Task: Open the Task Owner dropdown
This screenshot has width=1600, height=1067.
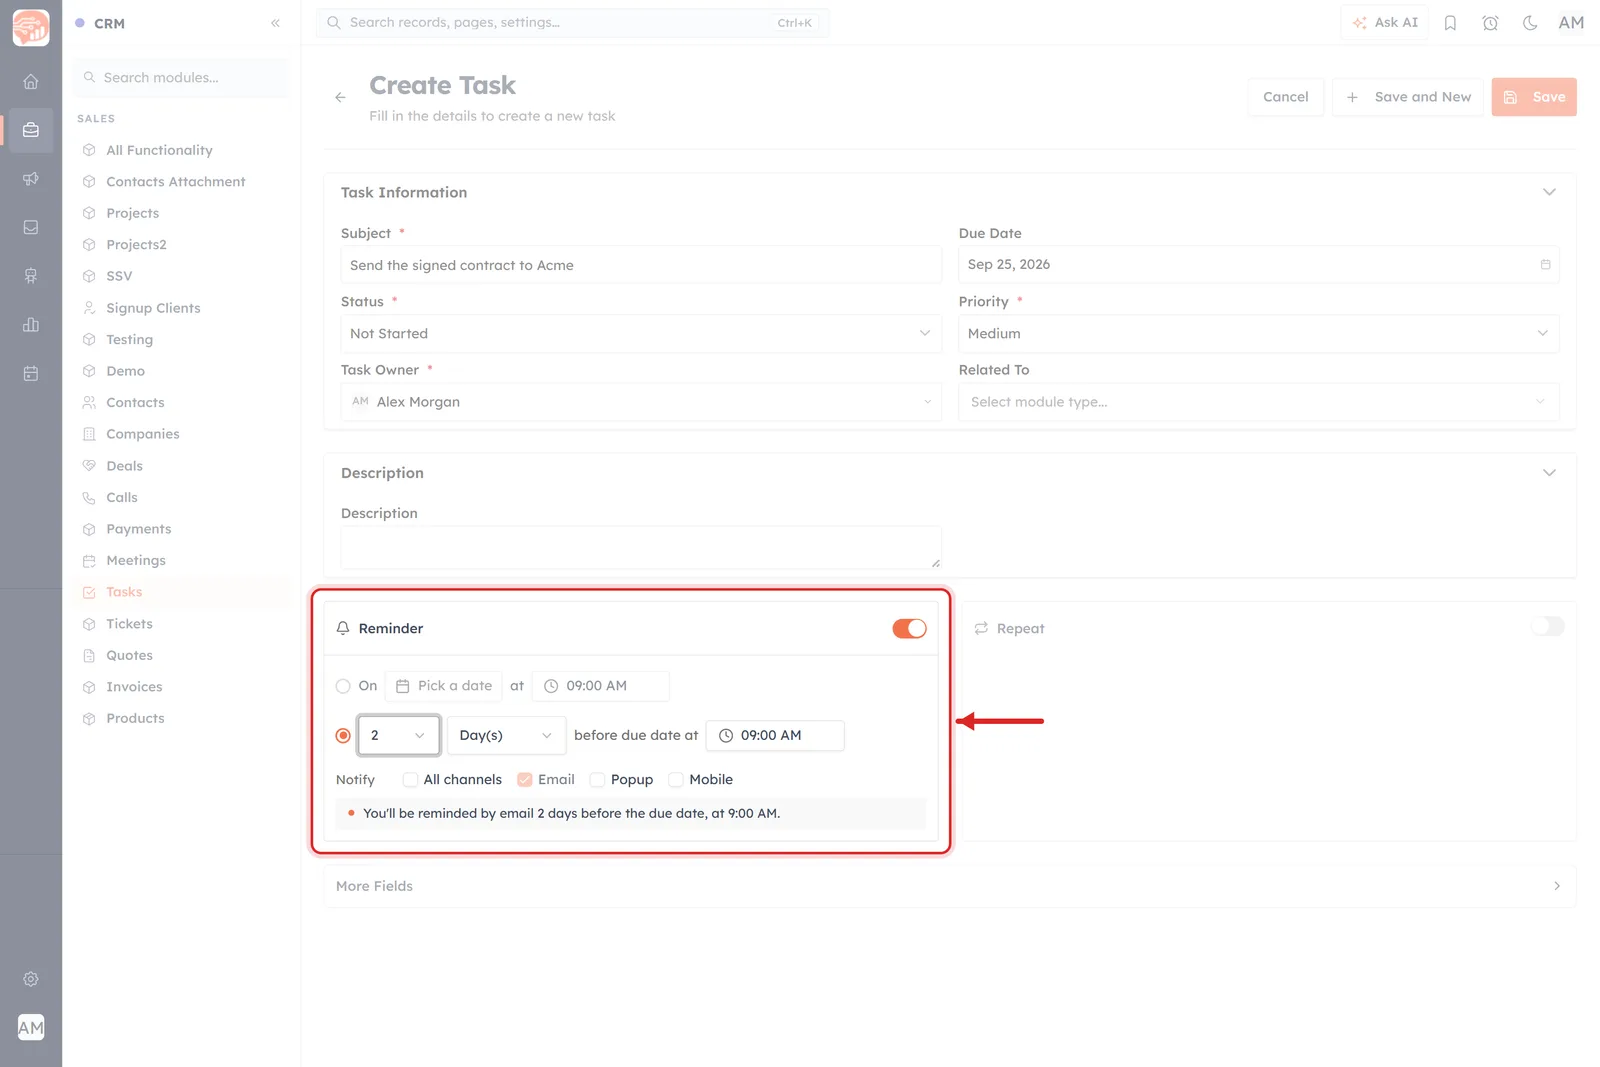Action: [641, 402]
